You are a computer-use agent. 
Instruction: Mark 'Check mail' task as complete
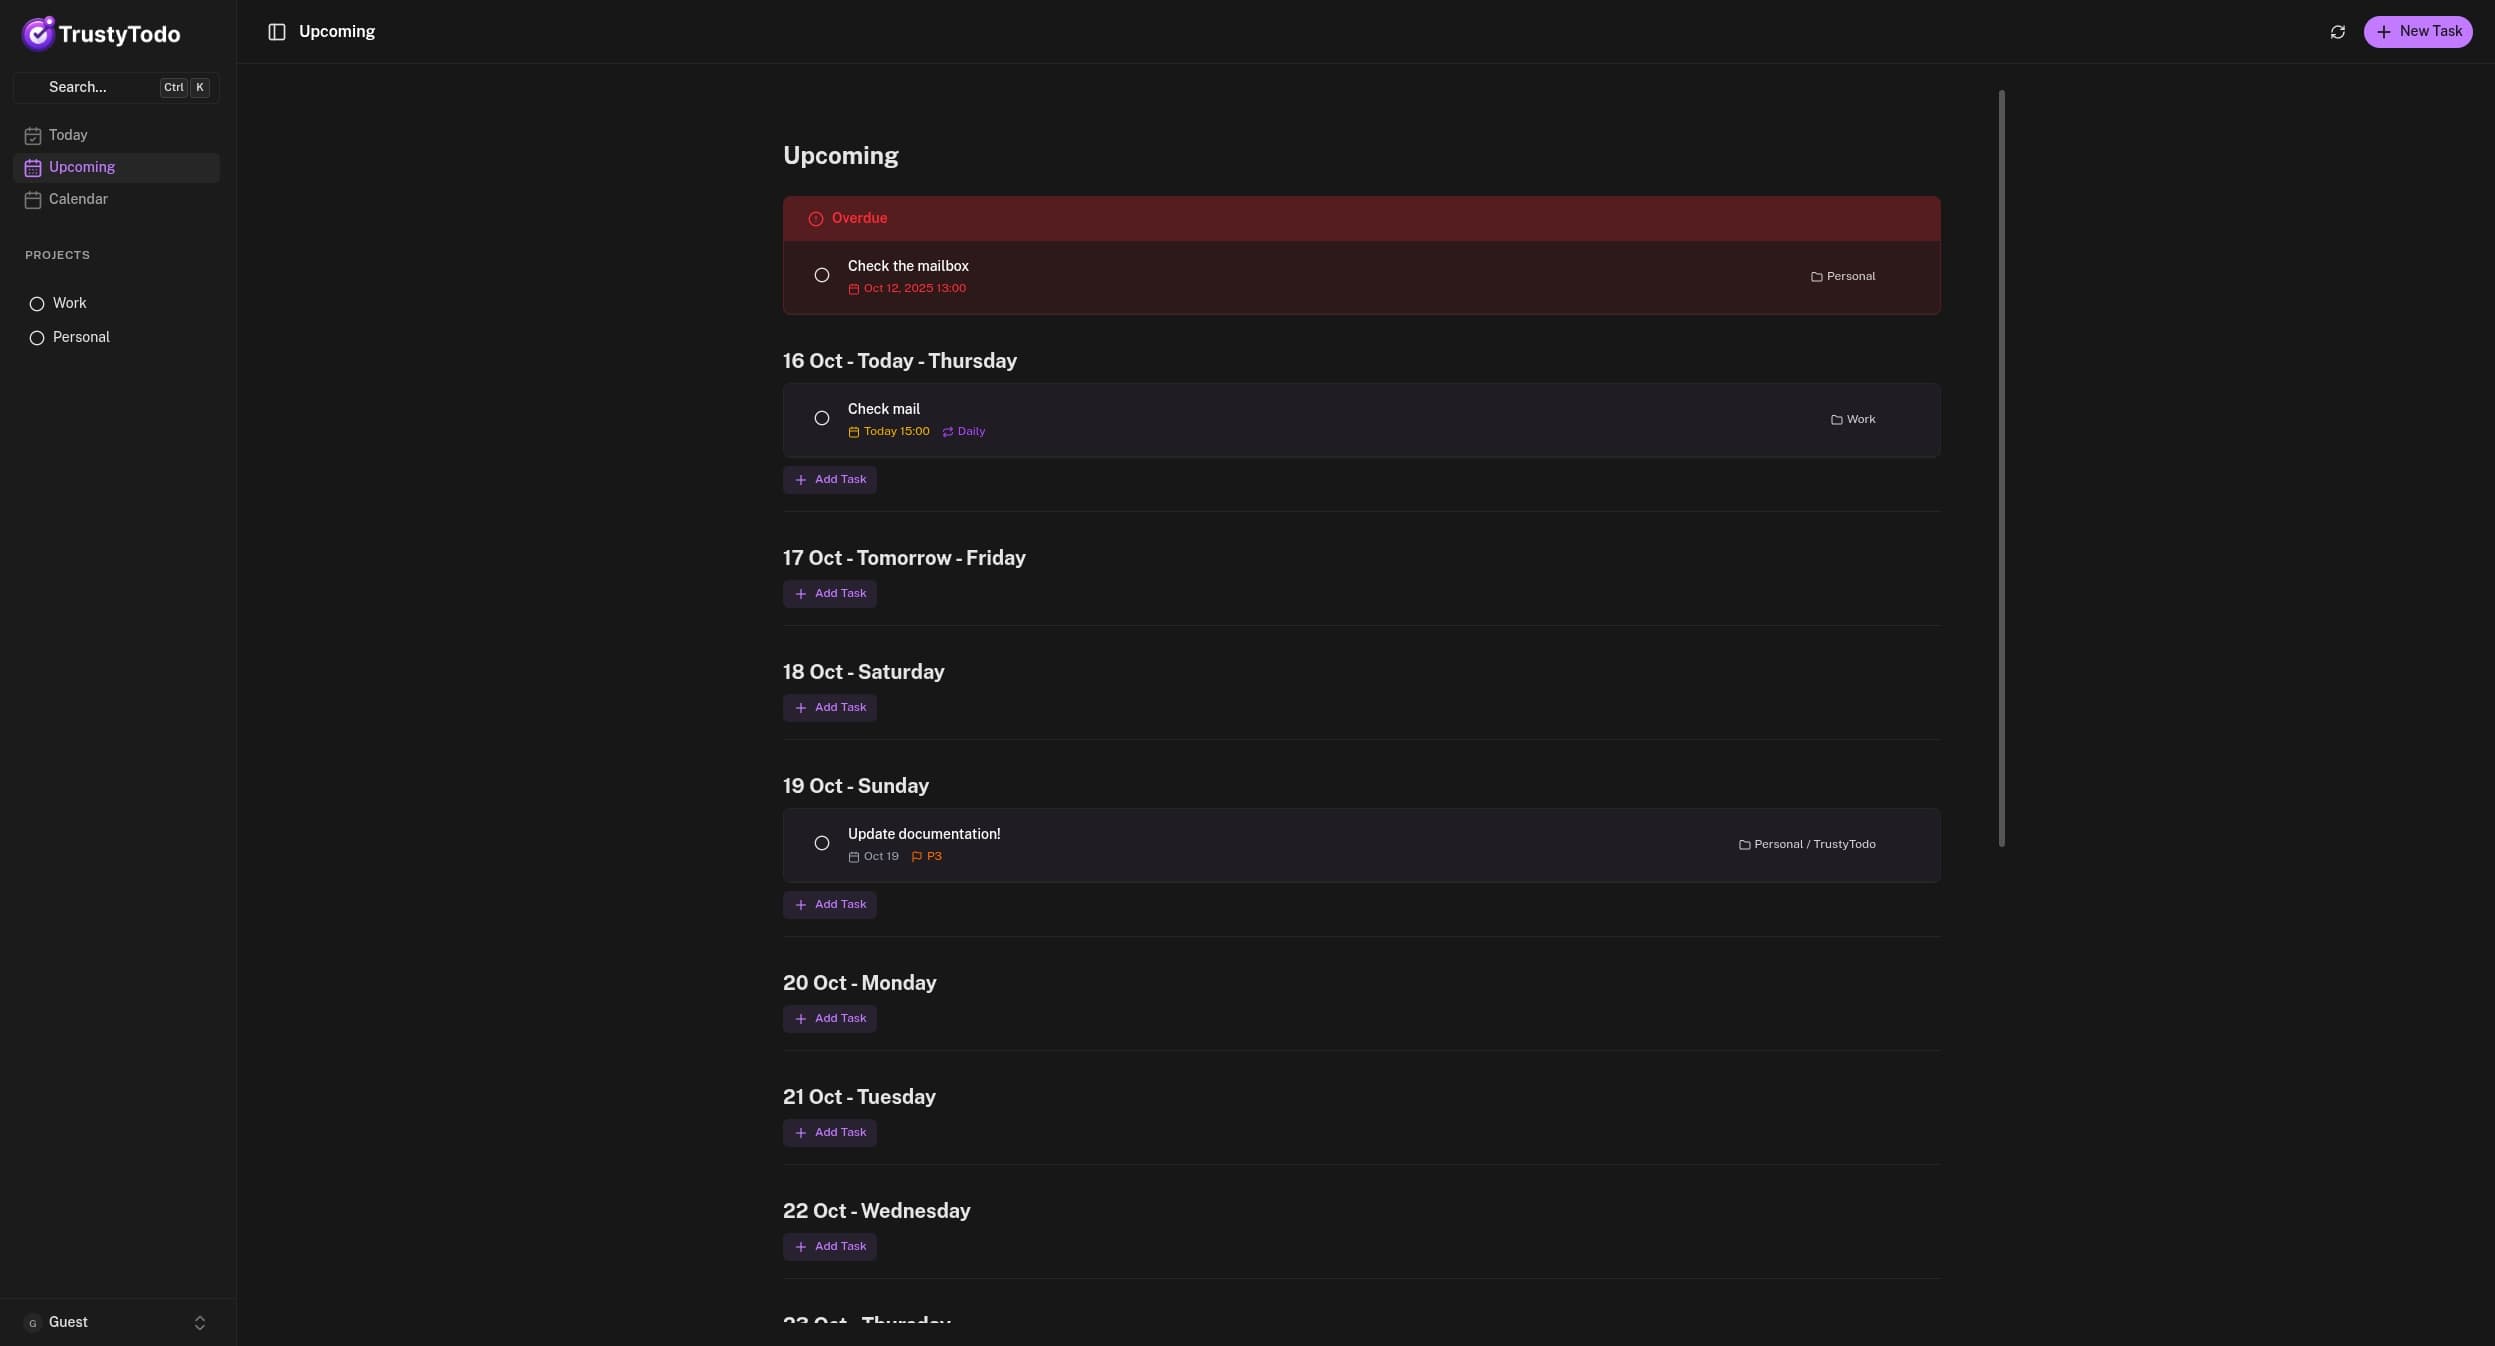(822, 418)
